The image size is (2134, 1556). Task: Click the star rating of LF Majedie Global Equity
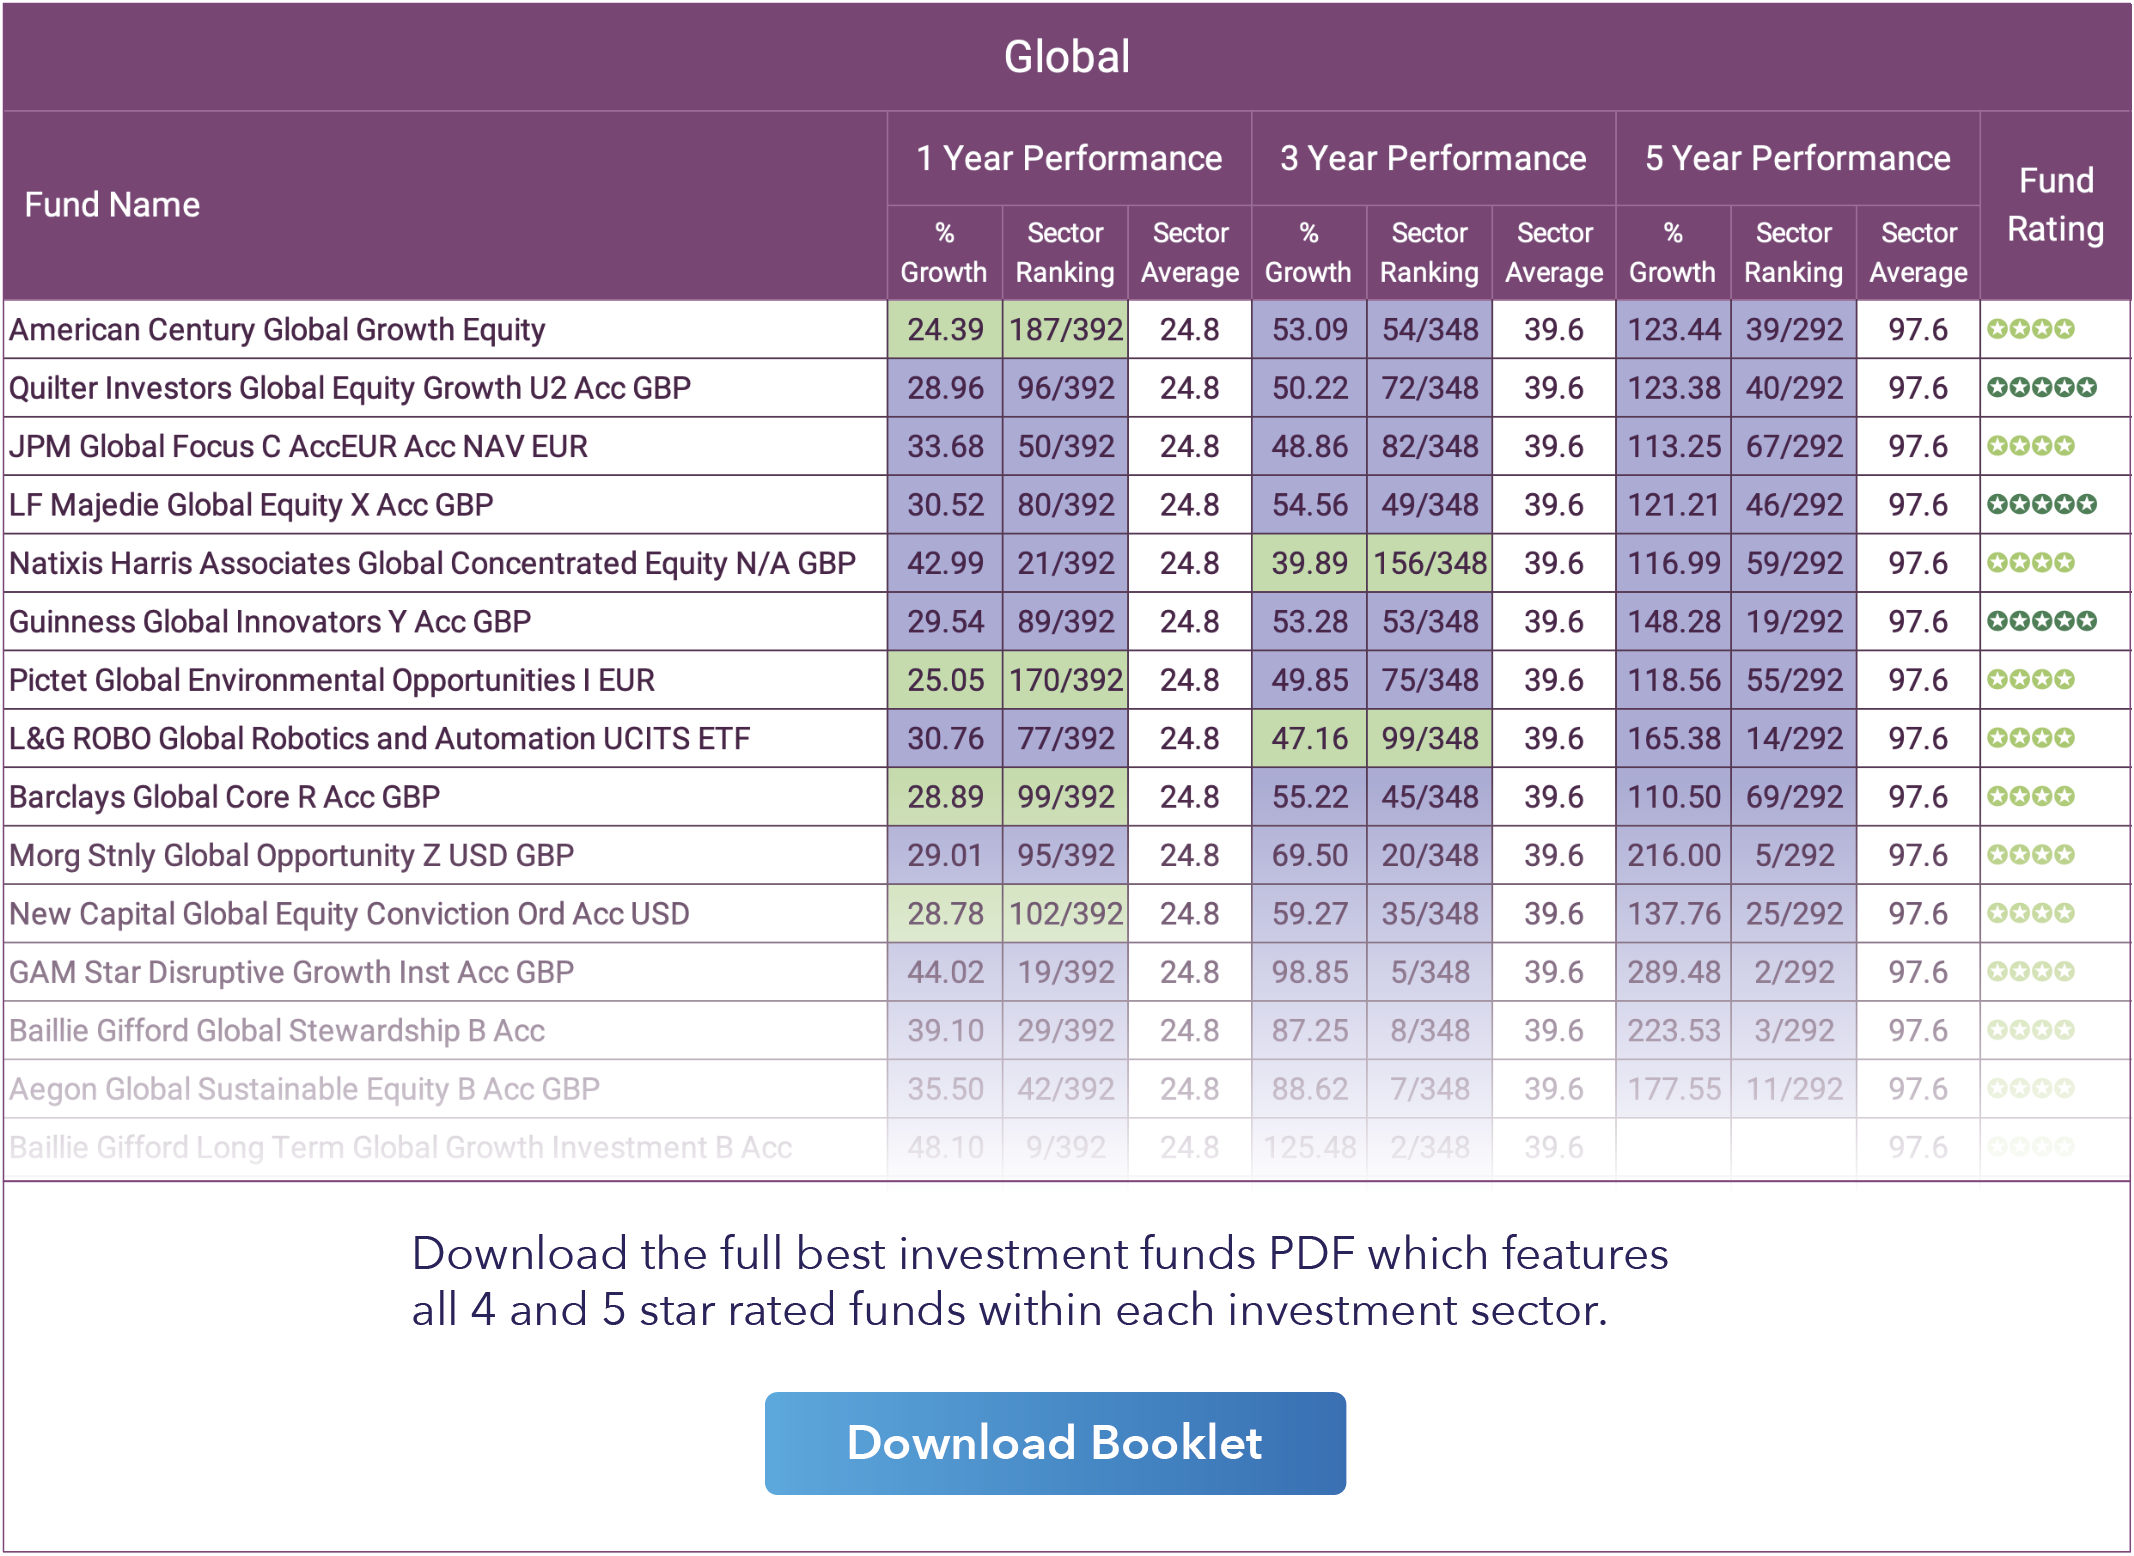point(2041,504)
